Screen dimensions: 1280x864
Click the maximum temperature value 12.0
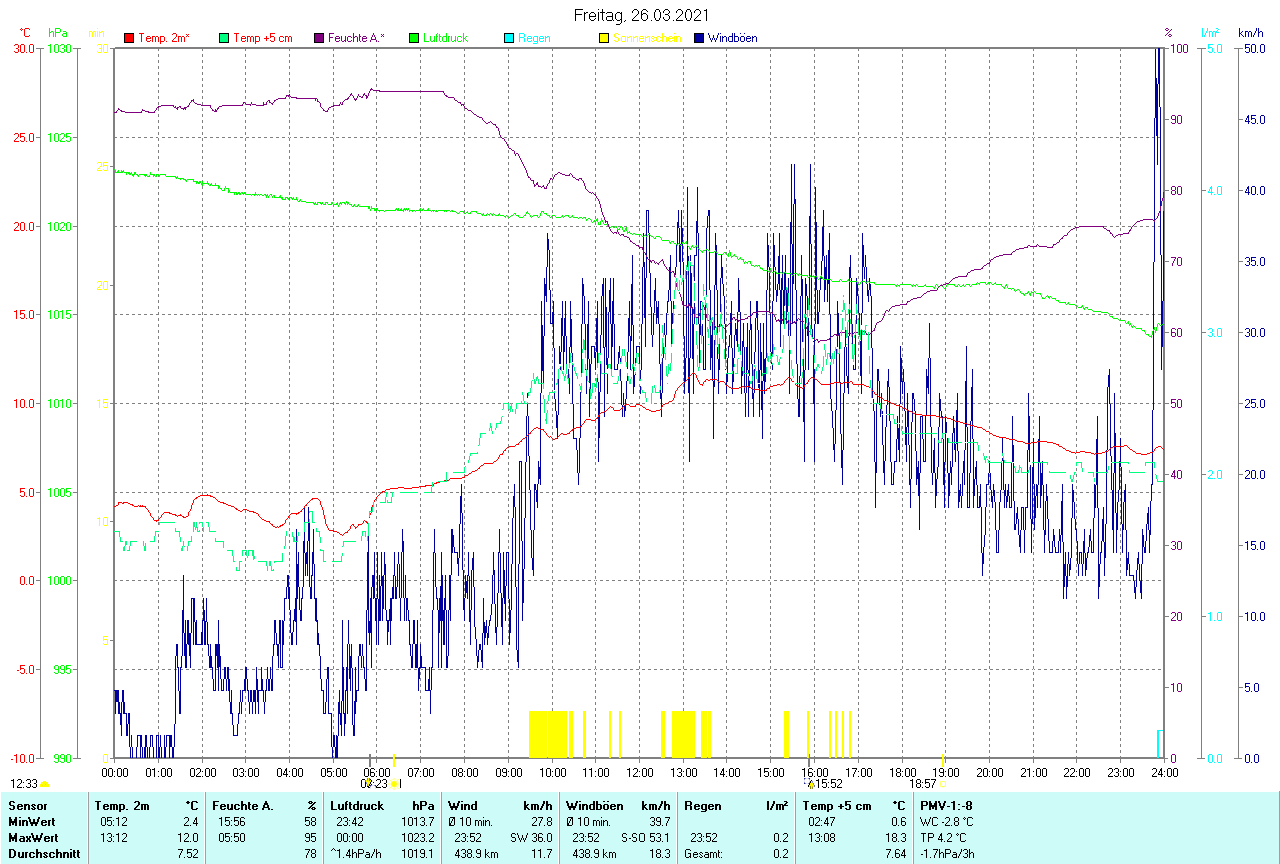(188, 838)
